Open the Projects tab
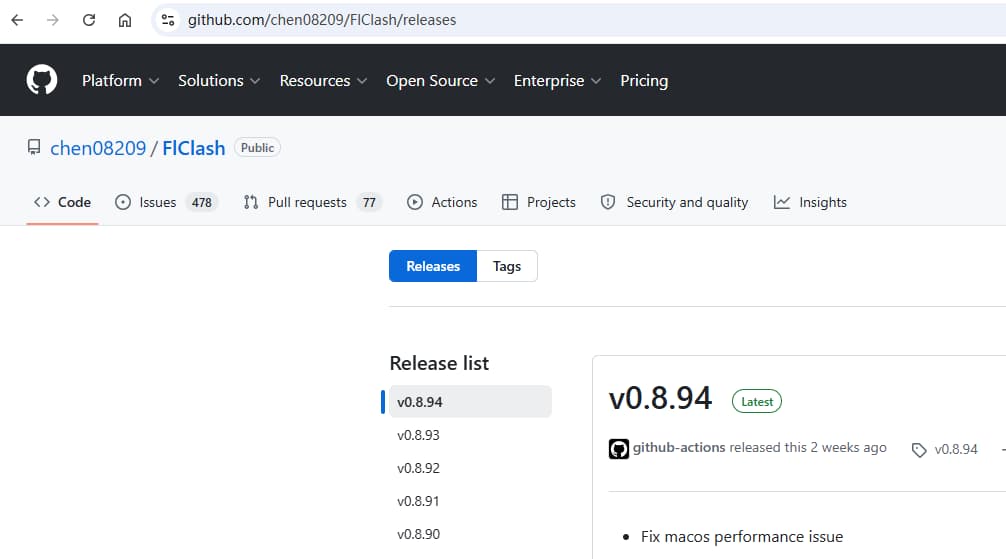Image resolution: width=1006 pixels, height=559 pixels. [x=538, y=202]
